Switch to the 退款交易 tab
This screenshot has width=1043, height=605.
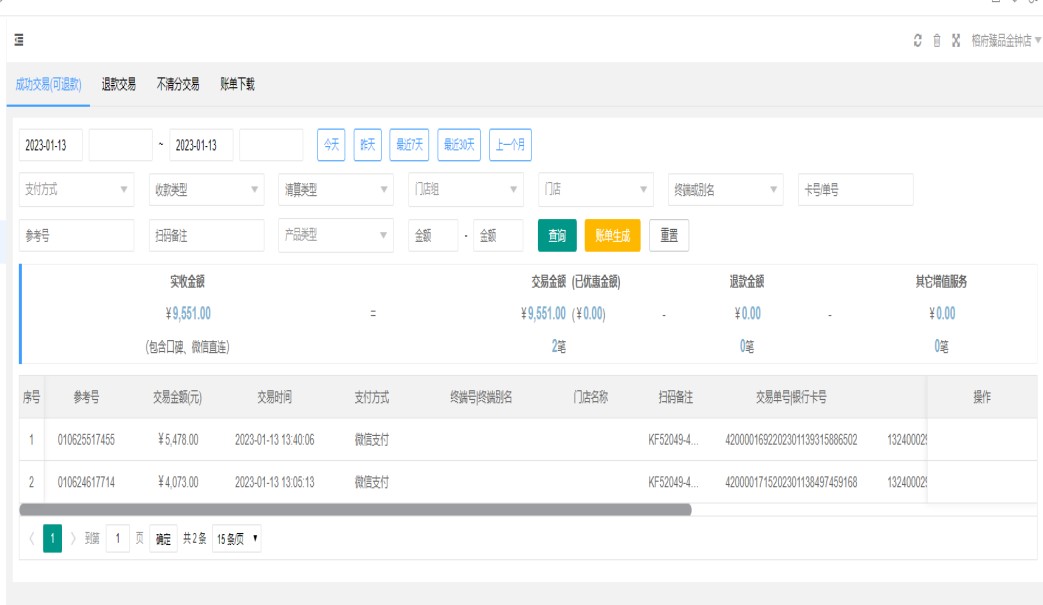(x=119, y=85)
